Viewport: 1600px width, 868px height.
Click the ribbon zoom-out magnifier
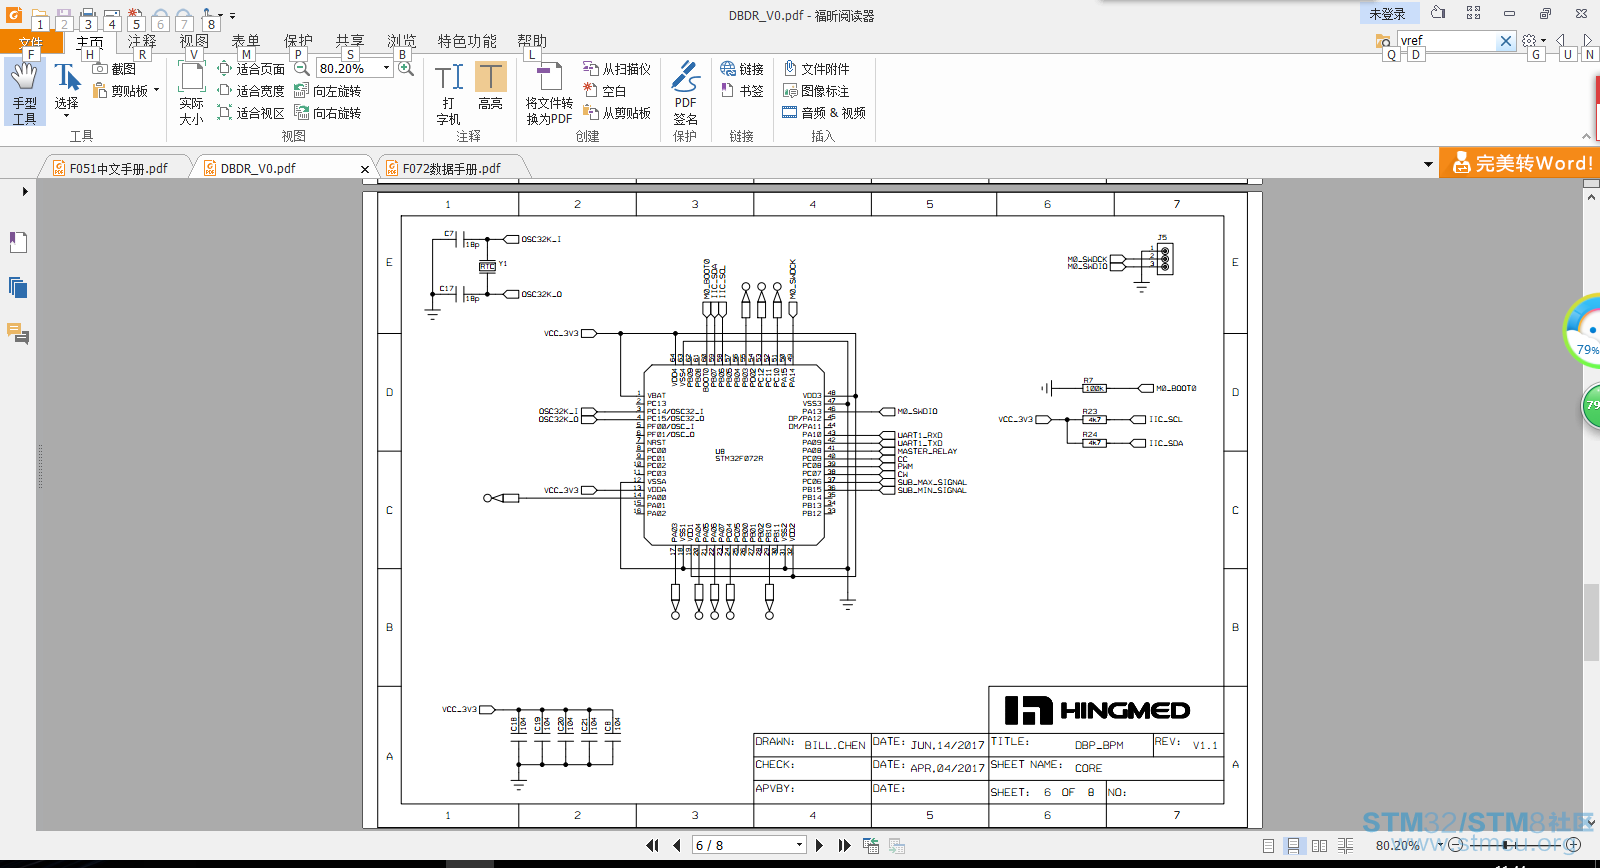301,68
